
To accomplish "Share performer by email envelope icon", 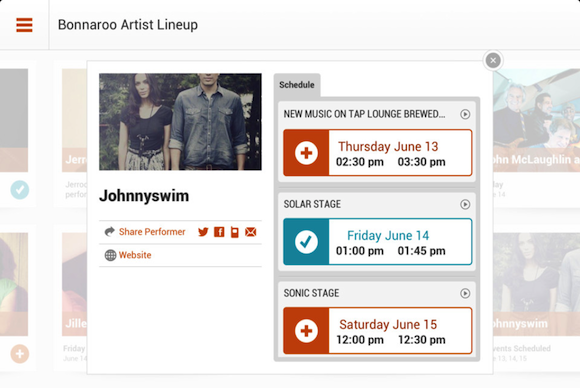I will (x=250, y=232).
